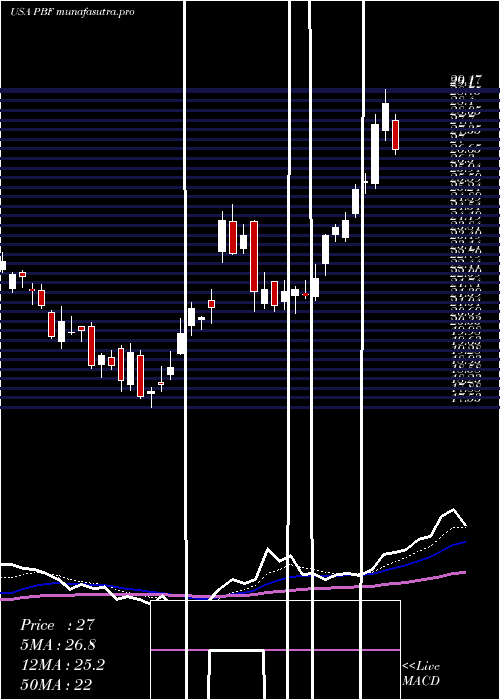Click the '12MA : 25.2' value
Screen dimensions: 500x700
[x=63, y=665]
